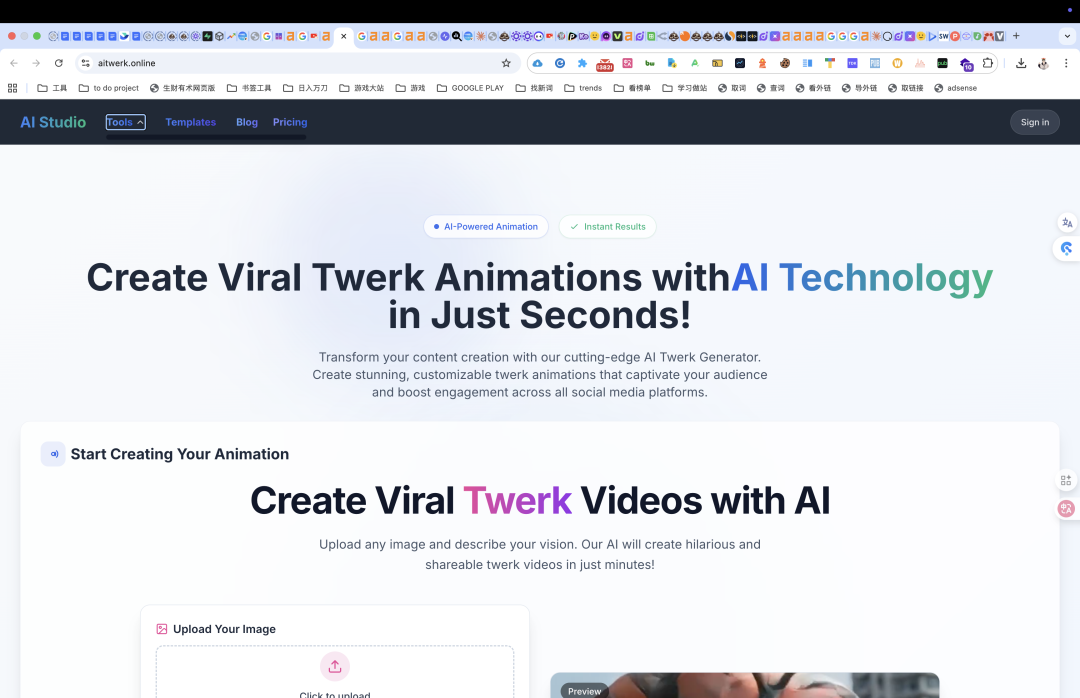Open the dark chart trend extension

pos(740,63)
